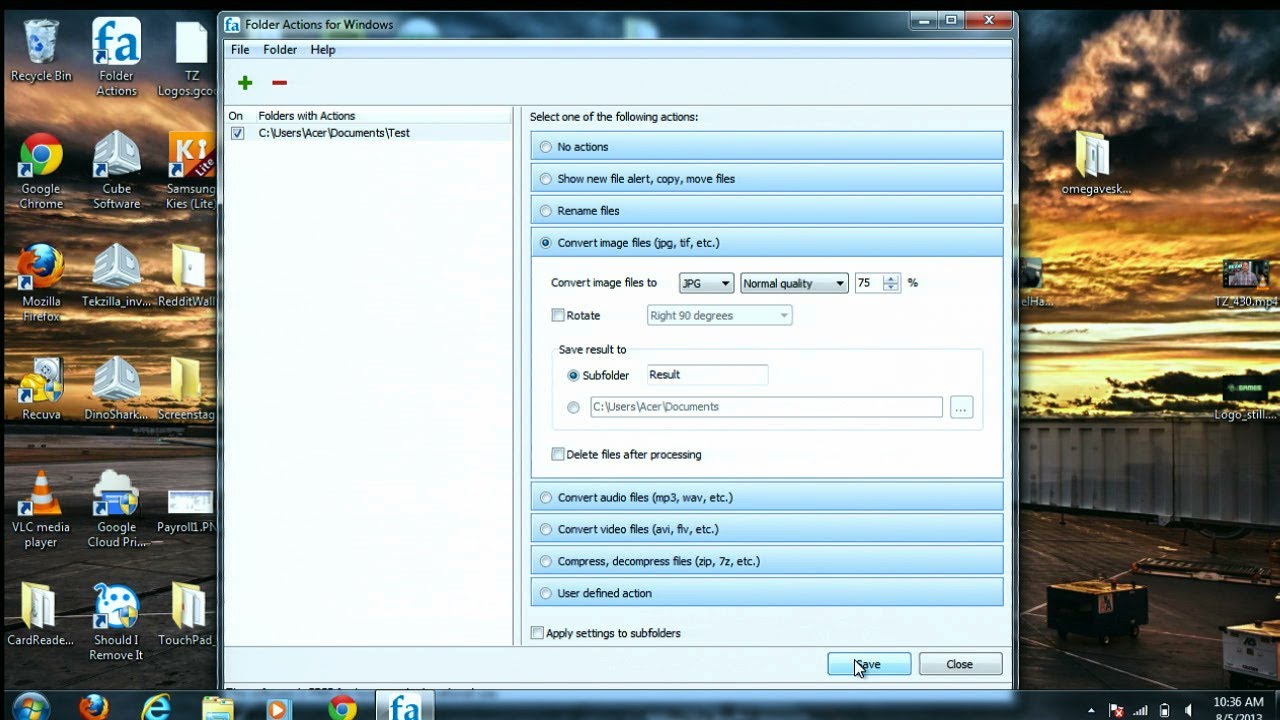Open Recycle Bin desktop icon
1280x720 pixels.
tap(41, 52)
